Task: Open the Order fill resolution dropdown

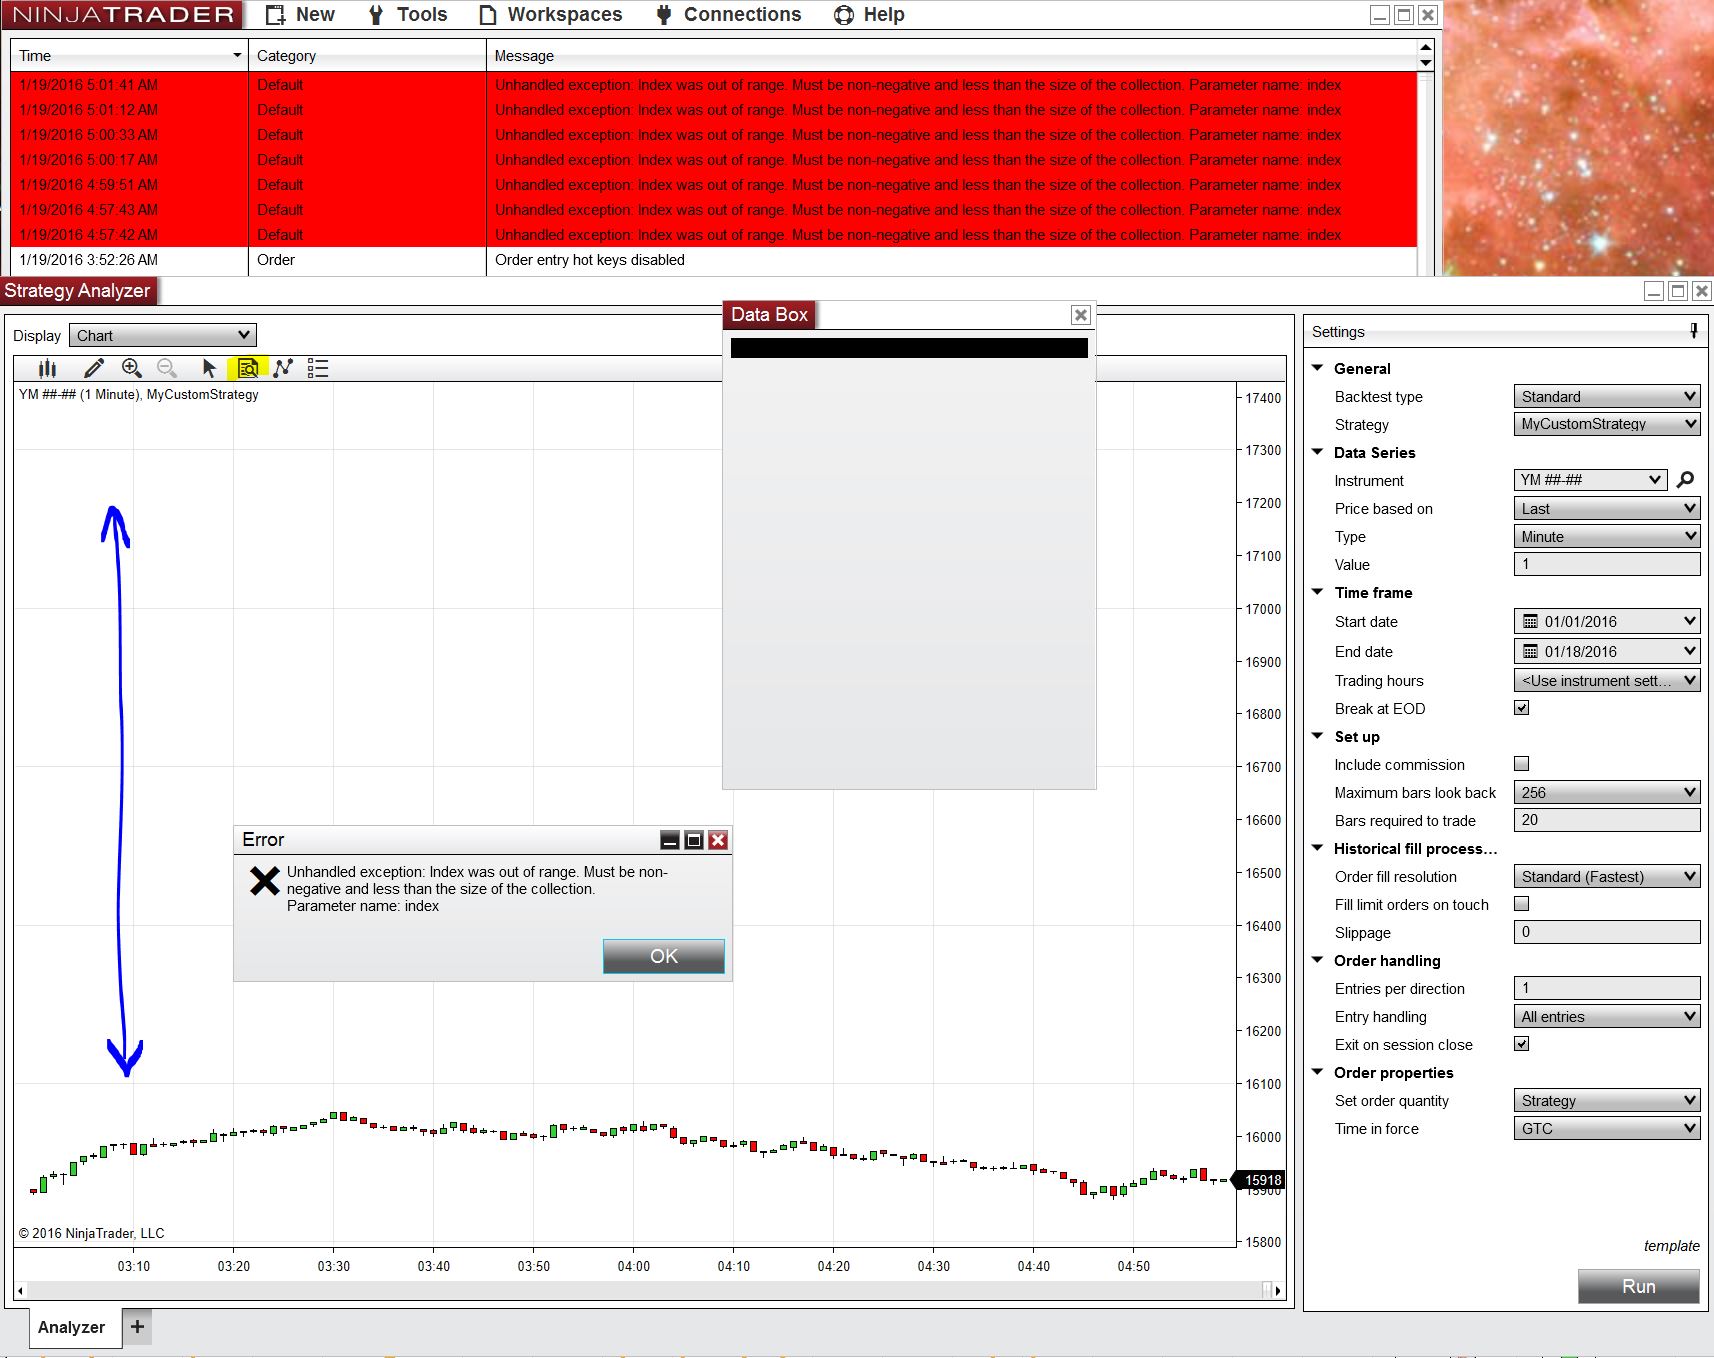Action: pyautogui.click(x=1607, y=876)
